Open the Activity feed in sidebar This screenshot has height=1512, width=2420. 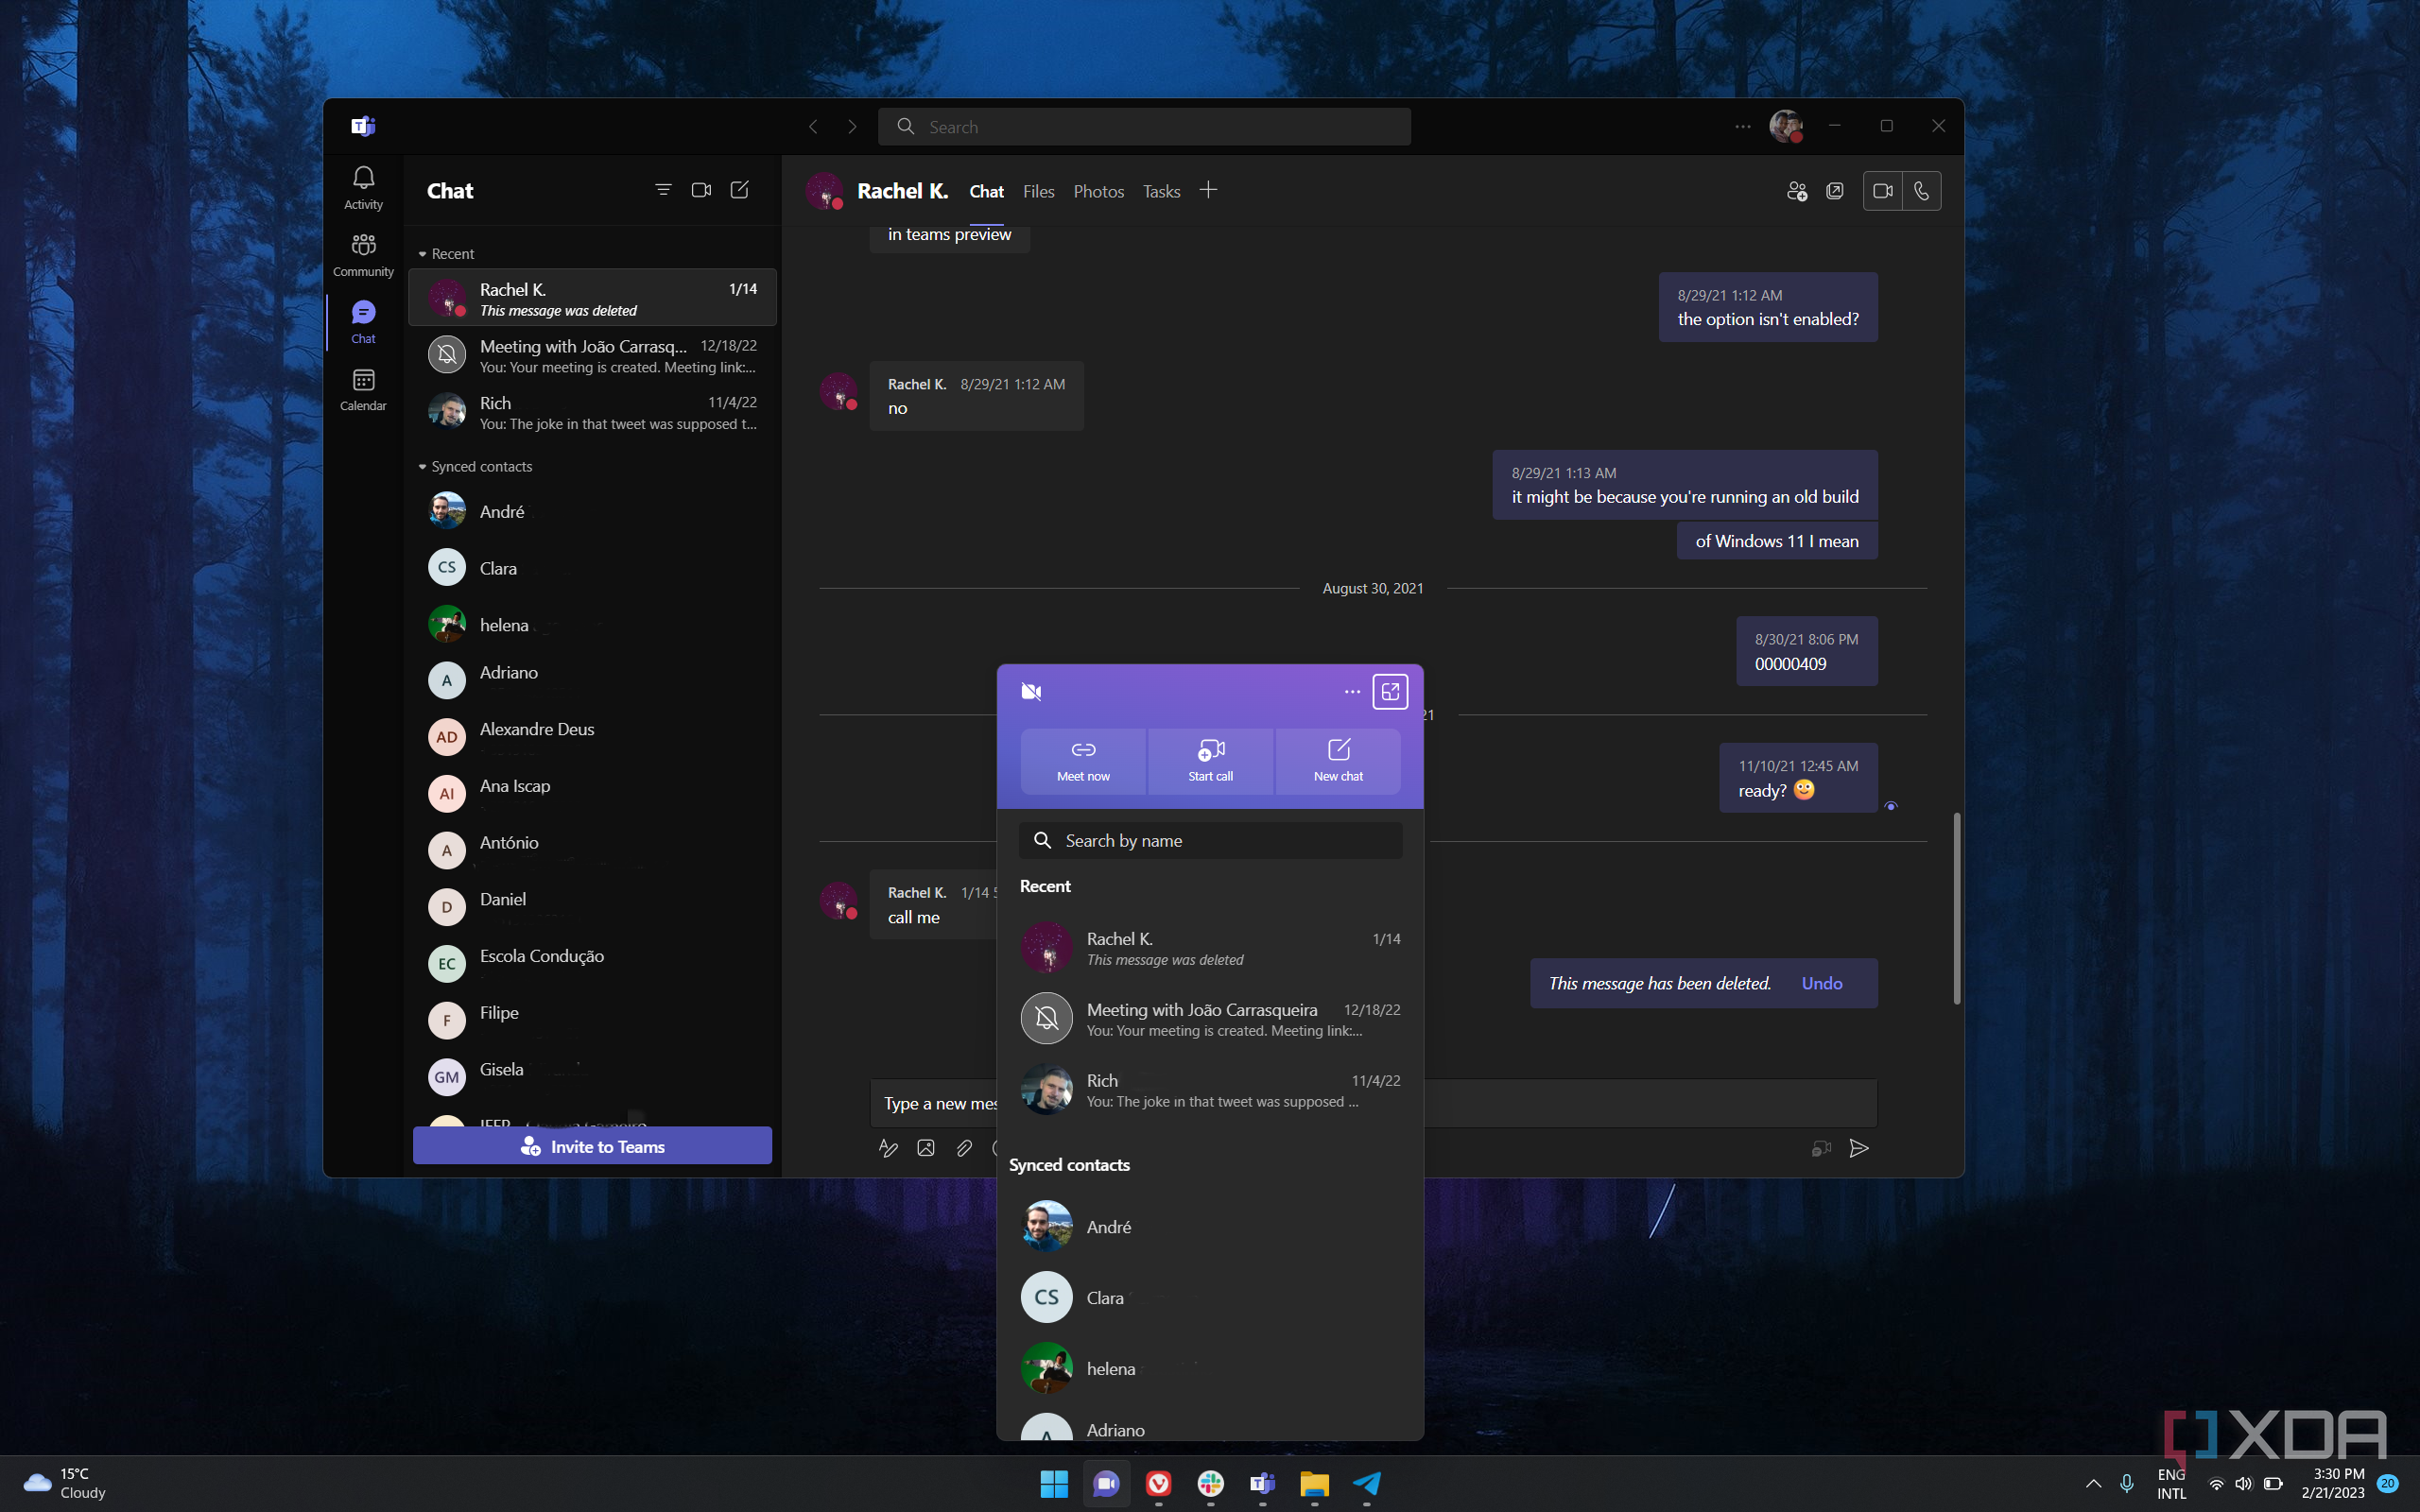(x=363, y=188)
